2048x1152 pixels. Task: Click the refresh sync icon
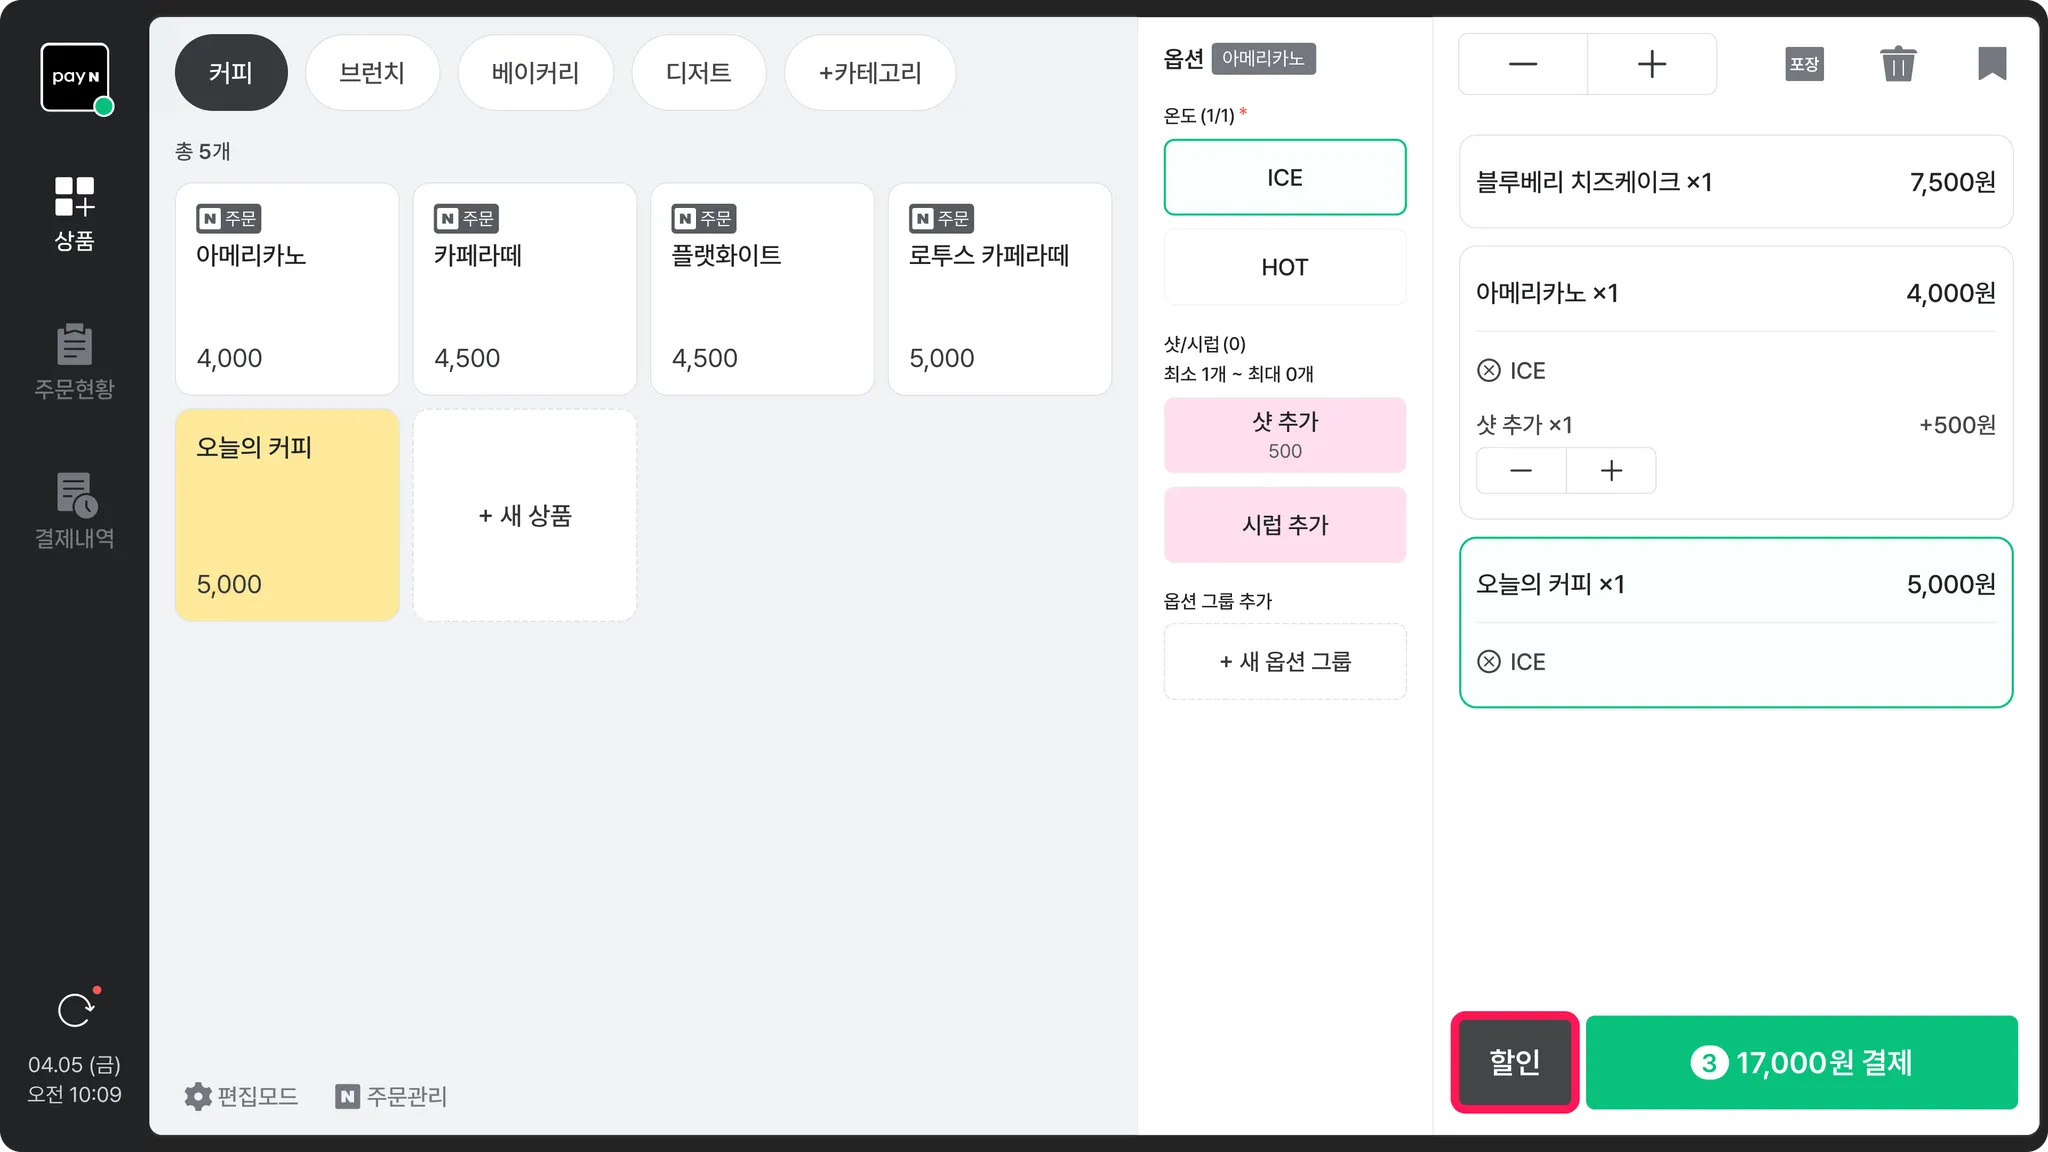pos(75,1010)
